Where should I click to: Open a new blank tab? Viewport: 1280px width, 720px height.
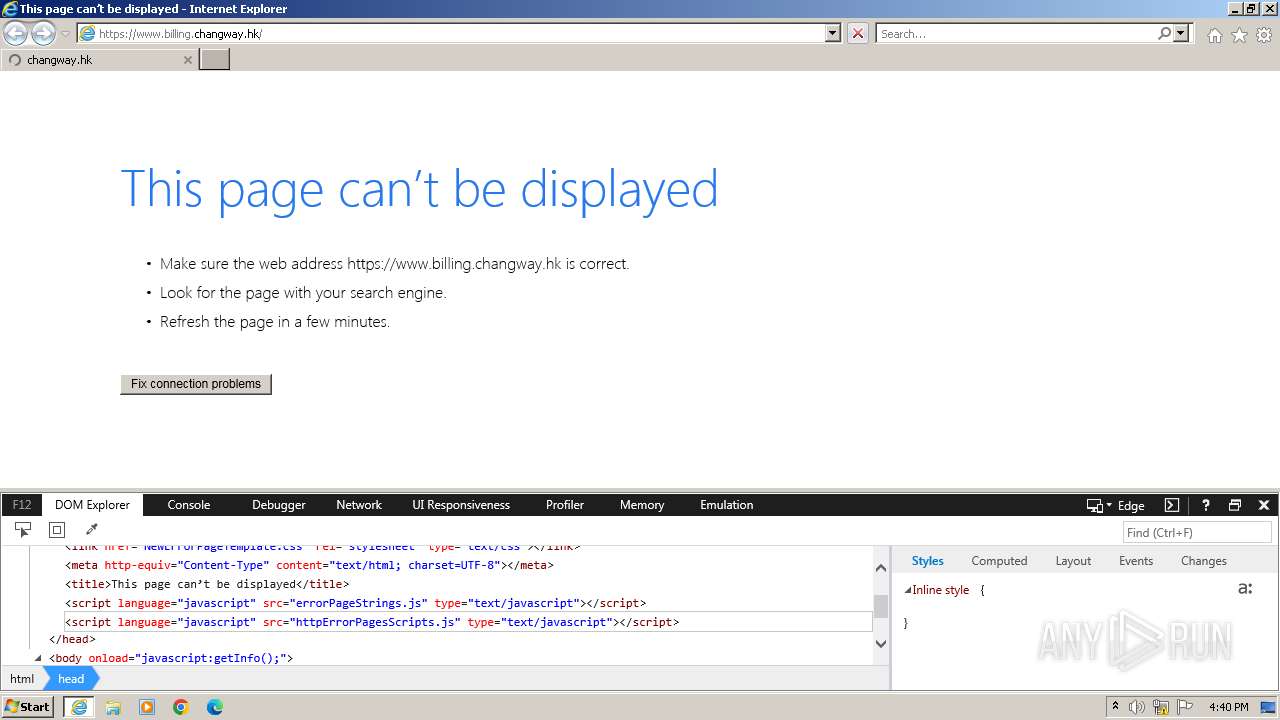(x=215, y=59)
